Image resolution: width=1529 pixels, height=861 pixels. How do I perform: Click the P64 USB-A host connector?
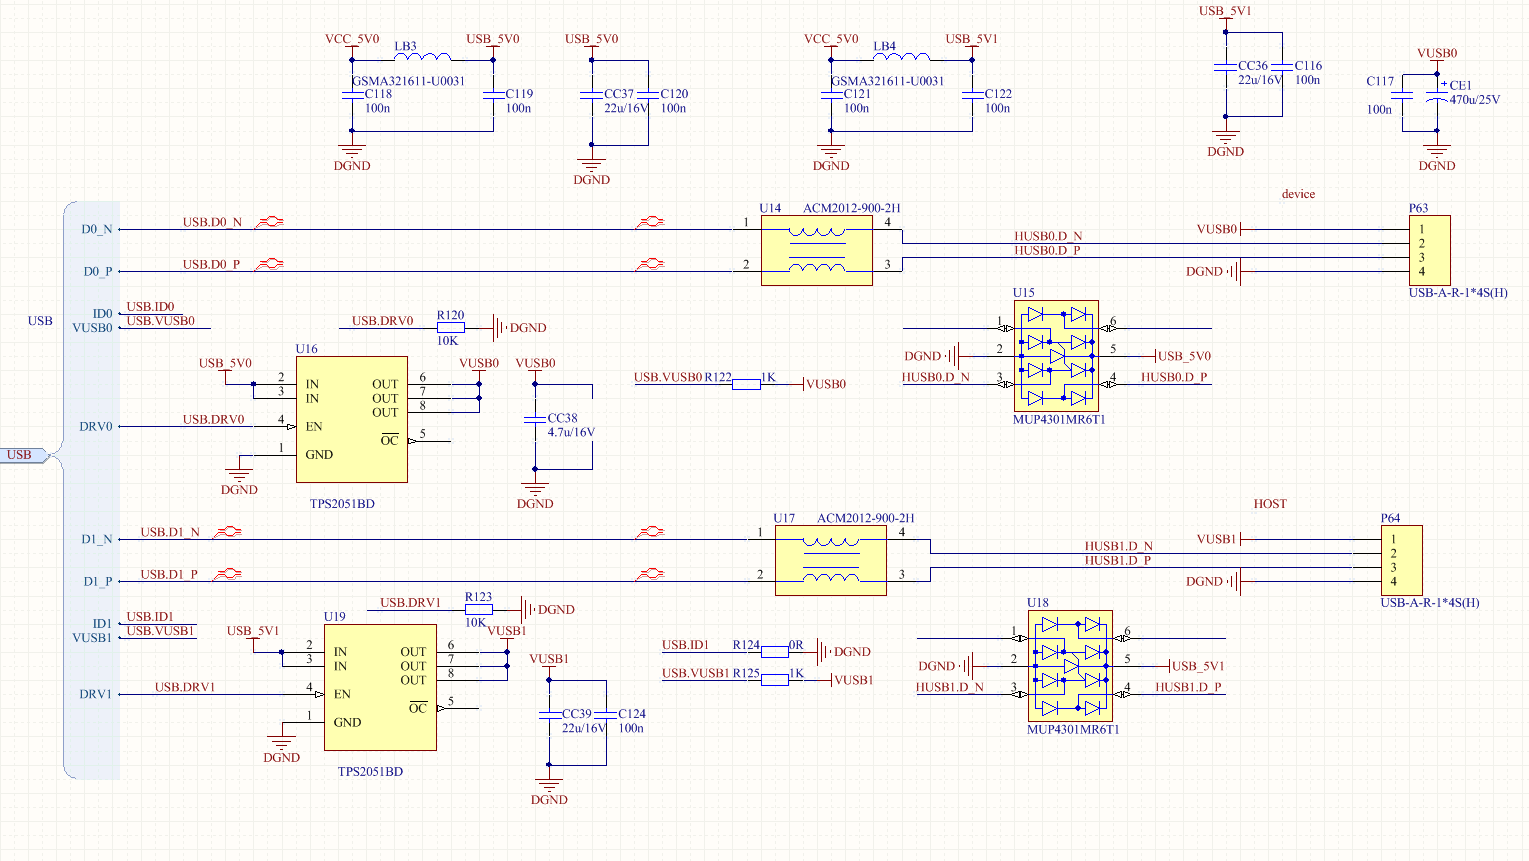[x=1400, y=560]
